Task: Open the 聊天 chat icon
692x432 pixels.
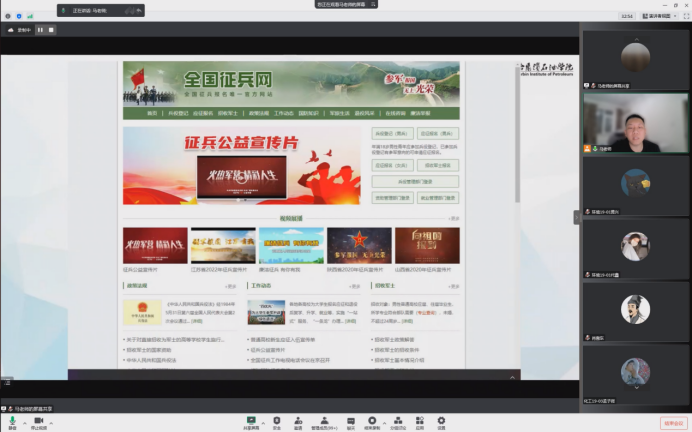Action: click(351, 421)
